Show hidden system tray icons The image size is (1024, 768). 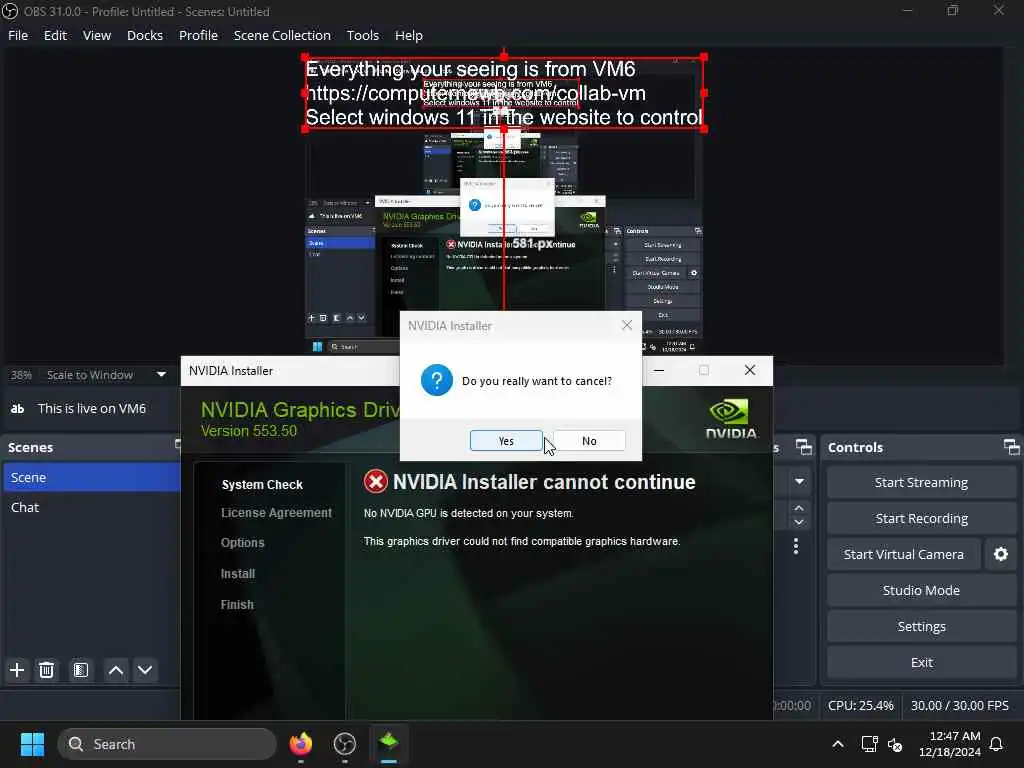pos(837,744)
